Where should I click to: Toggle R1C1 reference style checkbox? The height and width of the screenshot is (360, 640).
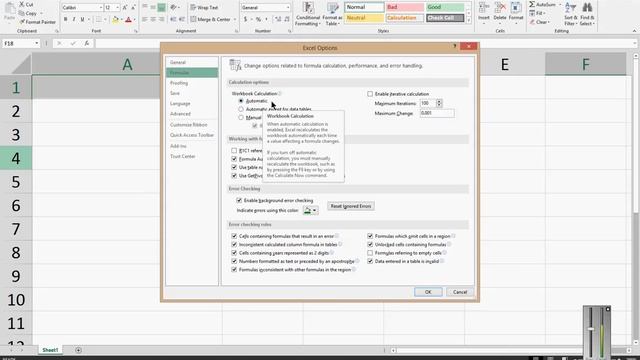point(234,151)
